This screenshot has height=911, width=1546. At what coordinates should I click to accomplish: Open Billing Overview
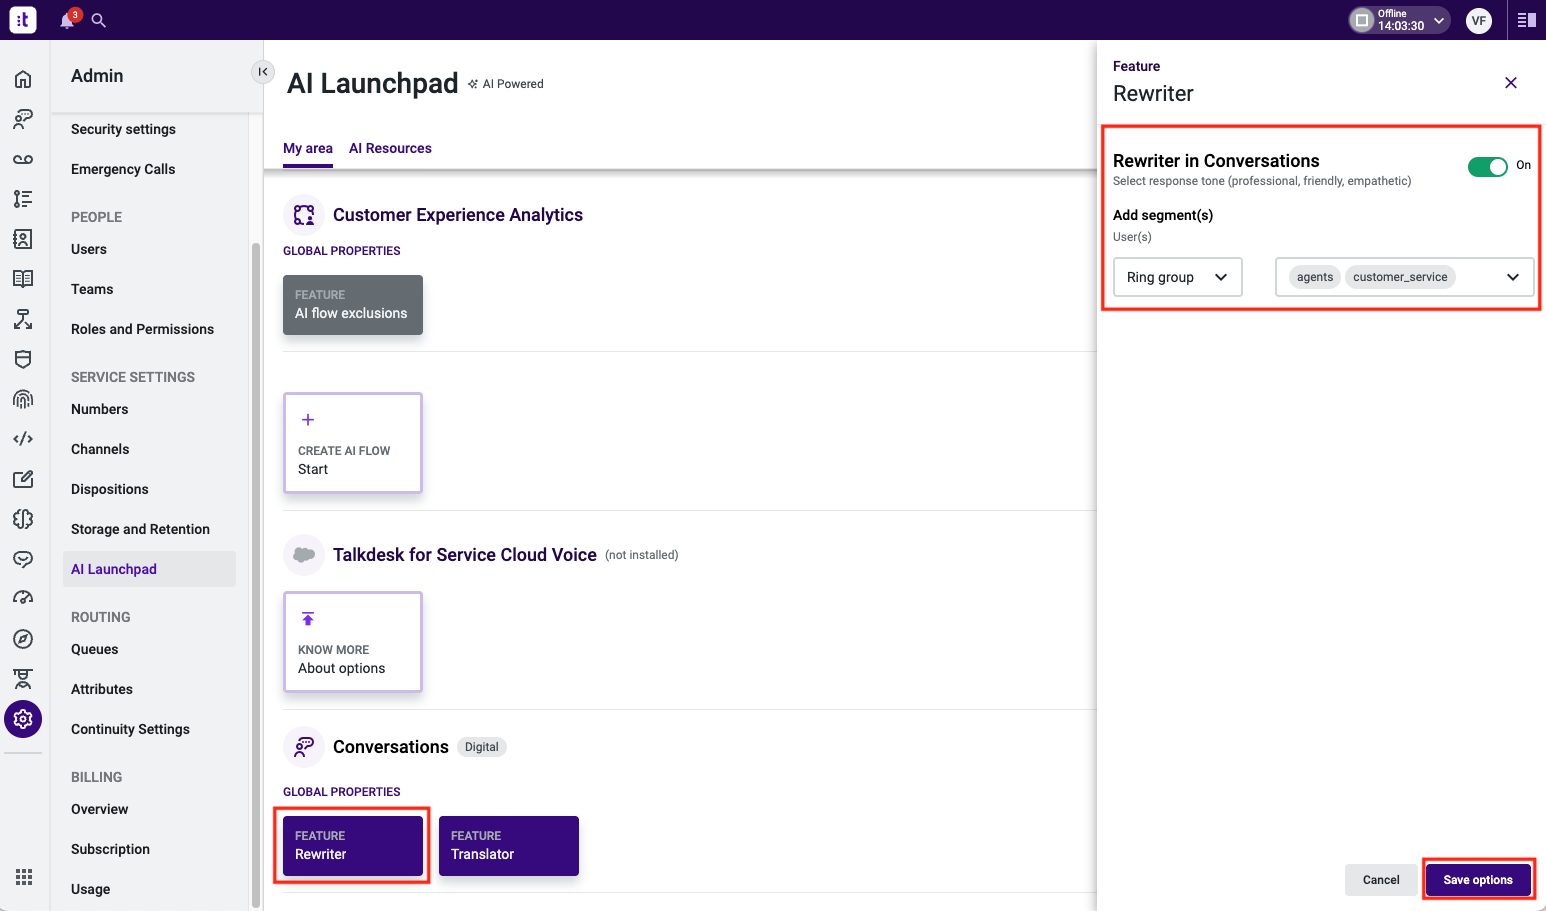[x=100, y=809]
